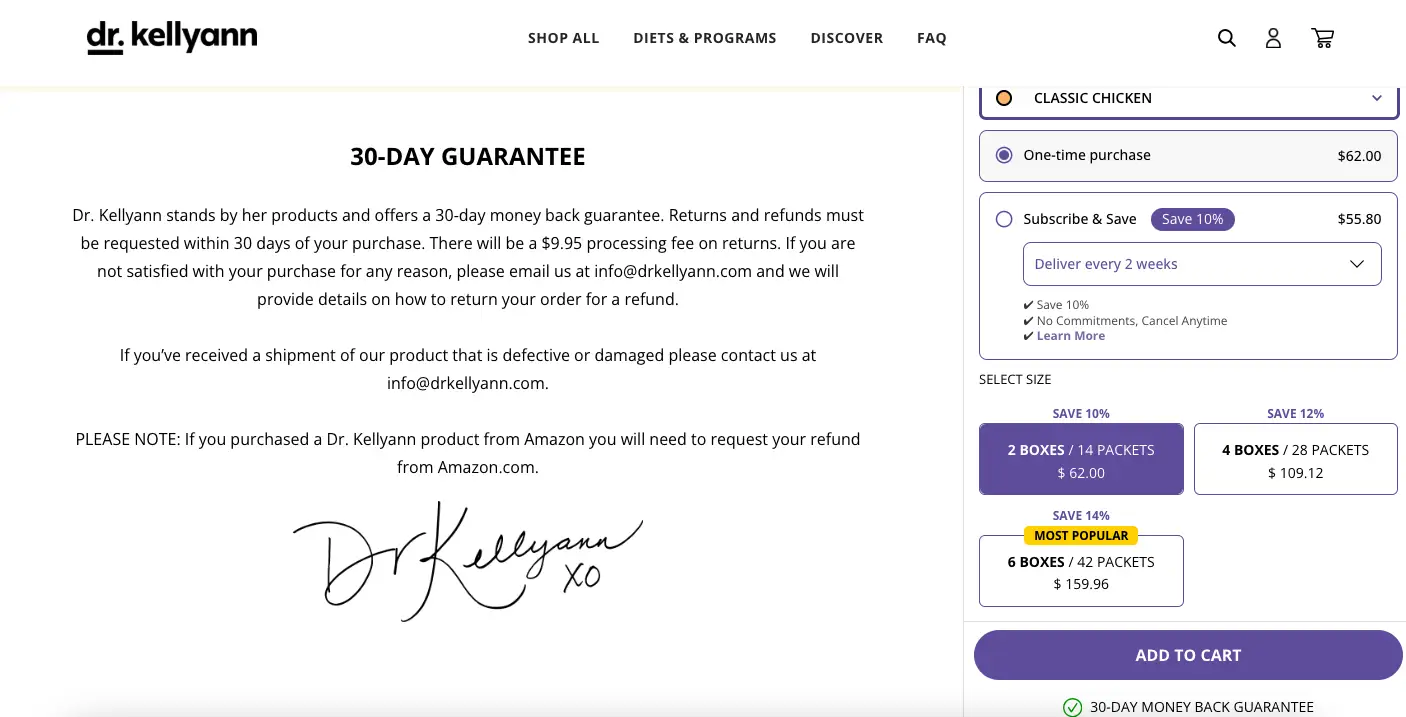Open the flavor selector chevron

click(x=1377, y=98)
